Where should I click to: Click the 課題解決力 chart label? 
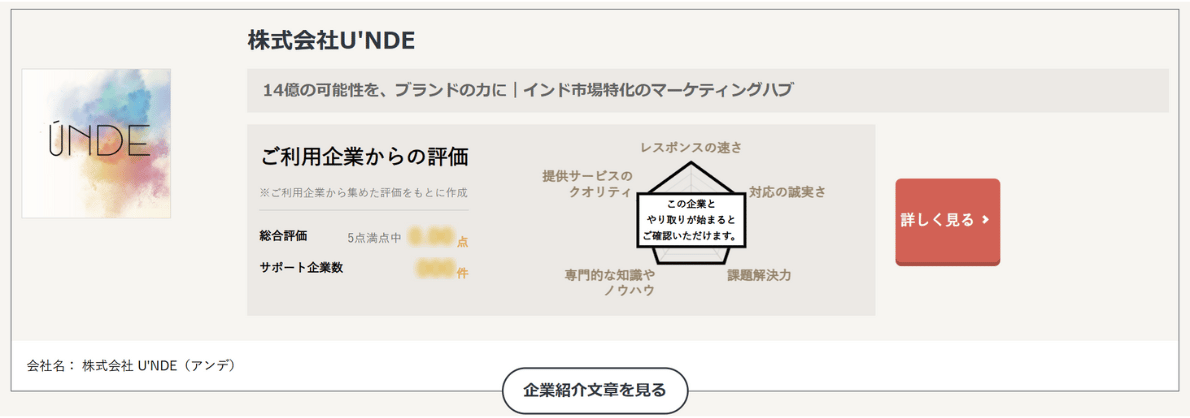tap(759, 275)
